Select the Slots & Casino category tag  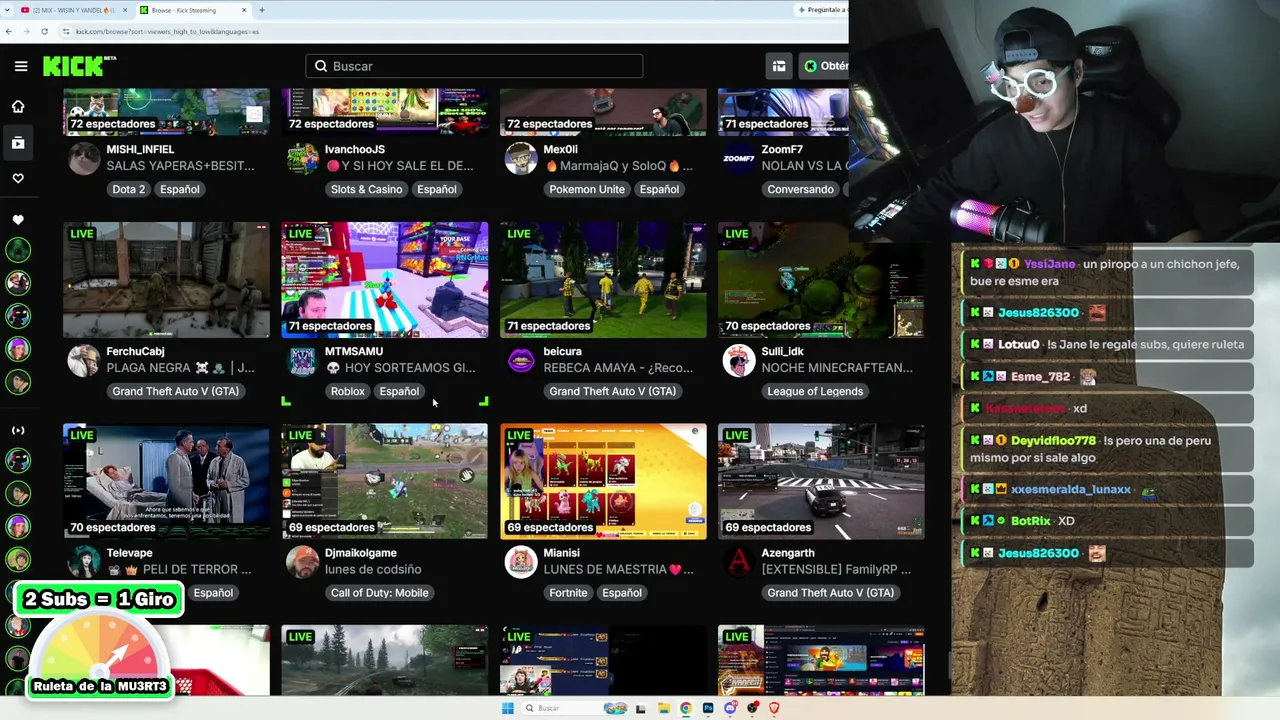point(366,189)
